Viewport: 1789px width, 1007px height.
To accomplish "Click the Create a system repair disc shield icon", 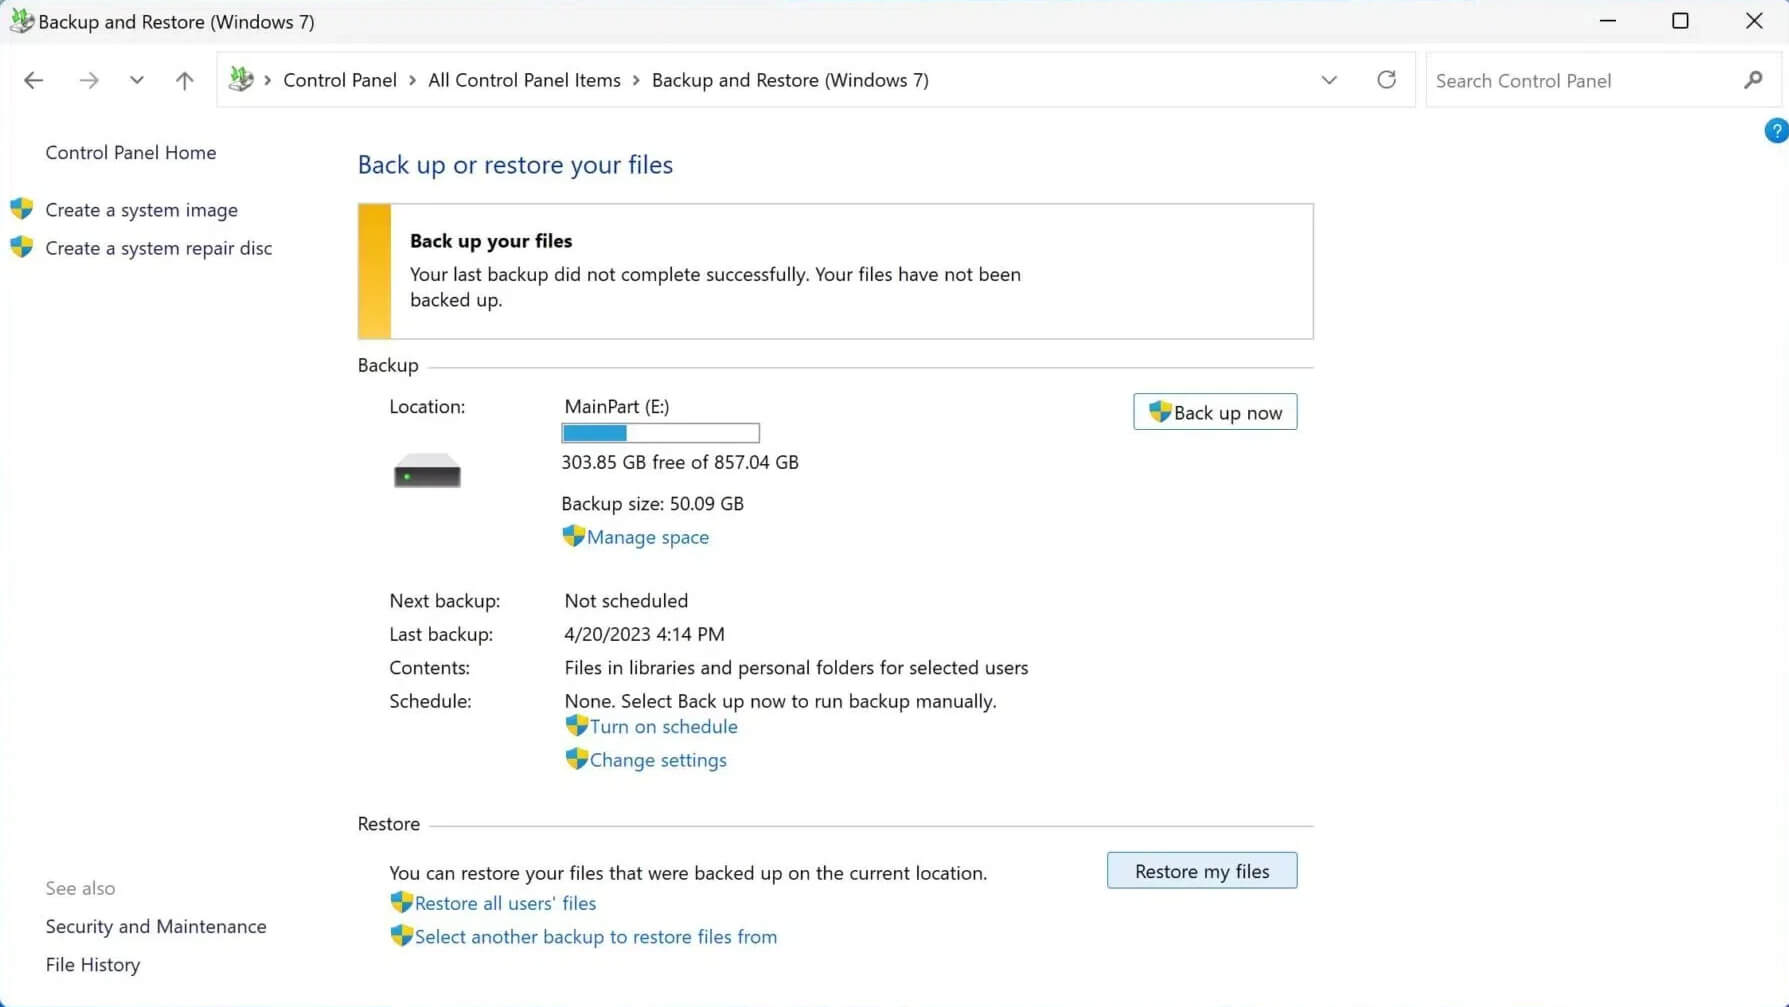I will (x=21, y=247).
